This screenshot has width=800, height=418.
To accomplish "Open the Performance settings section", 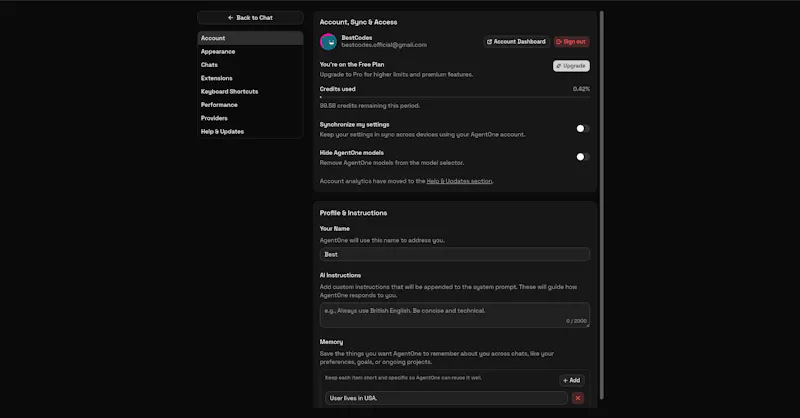I will [x=250, y=105].
